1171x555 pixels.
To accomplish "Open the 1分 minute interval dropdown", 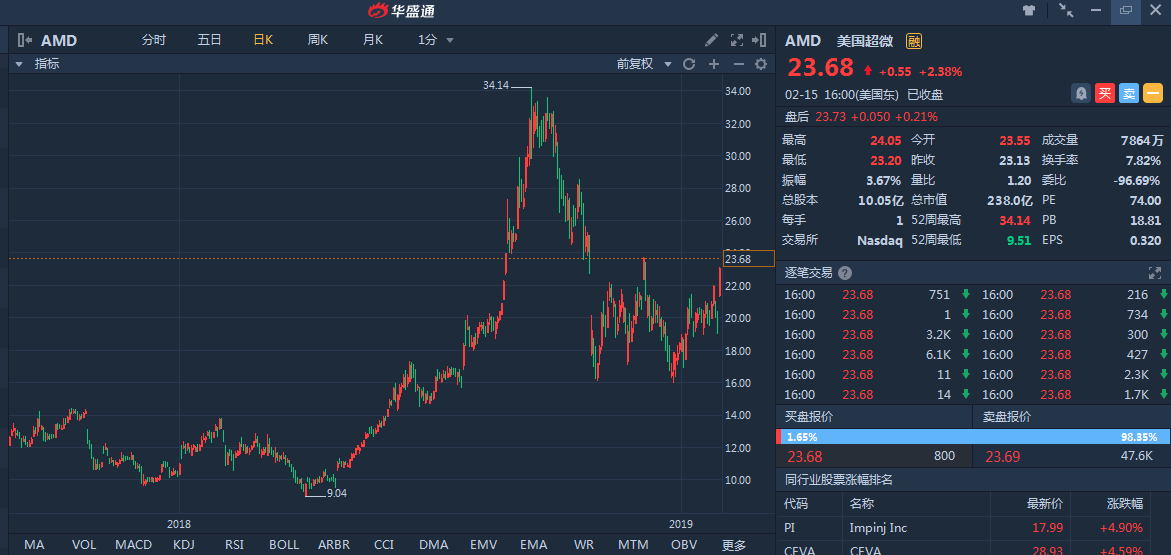I will (435, 40).
